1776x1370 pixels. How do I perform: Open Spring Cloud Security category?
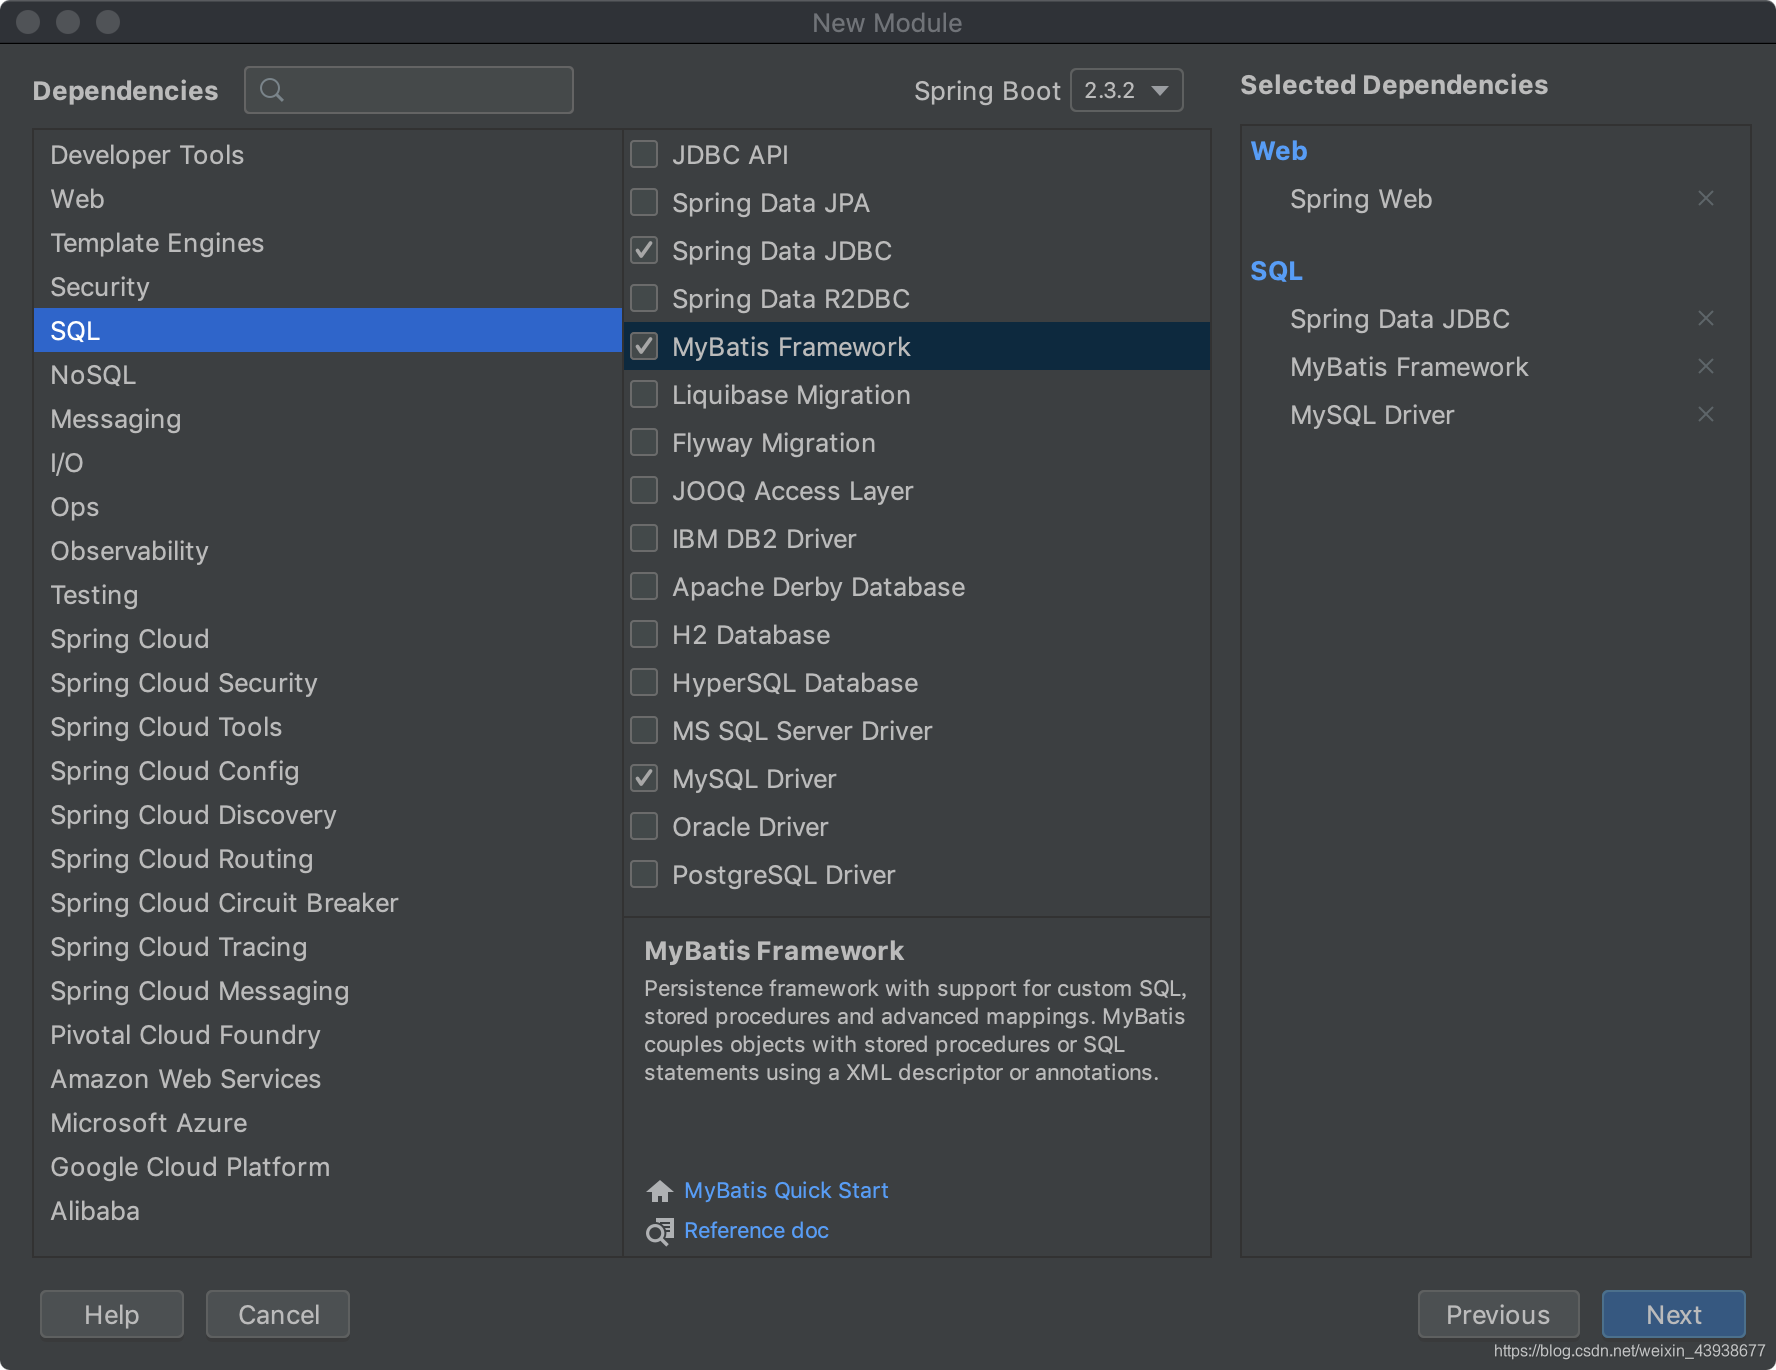328,683
